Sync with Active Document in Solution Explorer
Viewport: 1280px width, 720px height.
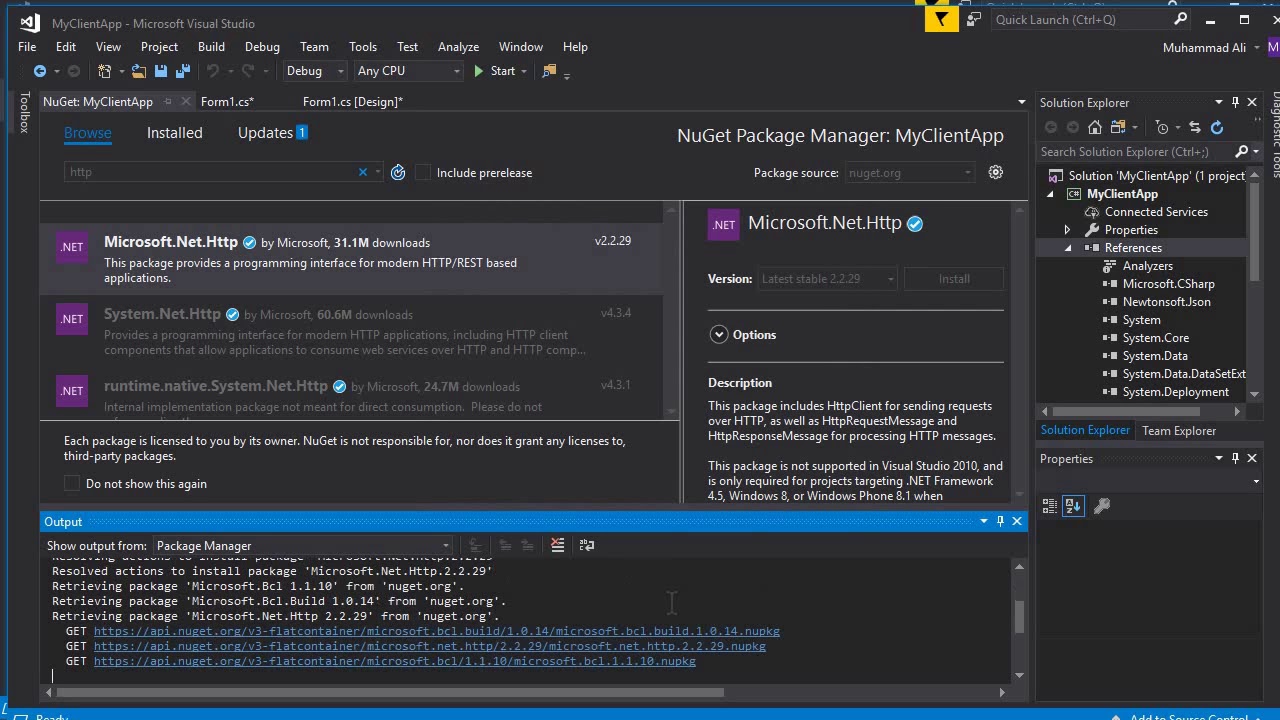[x=1194, y=127]
